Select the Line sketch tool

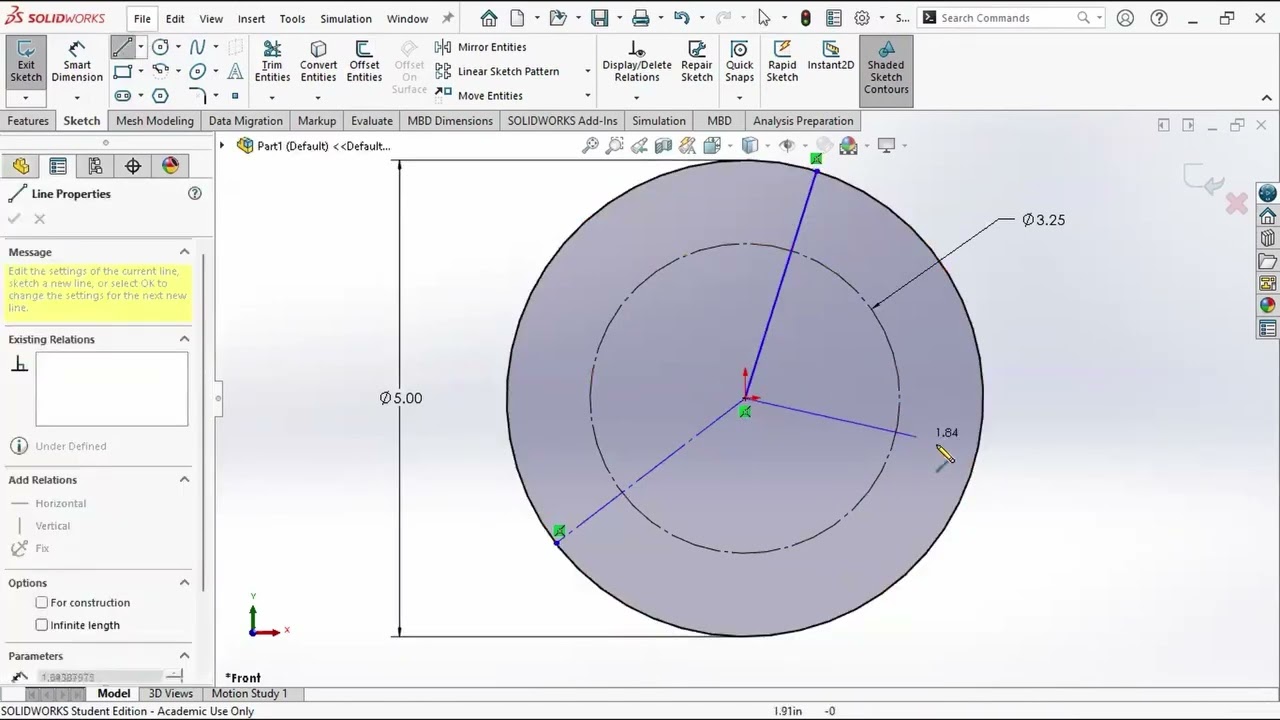point(122,47)
